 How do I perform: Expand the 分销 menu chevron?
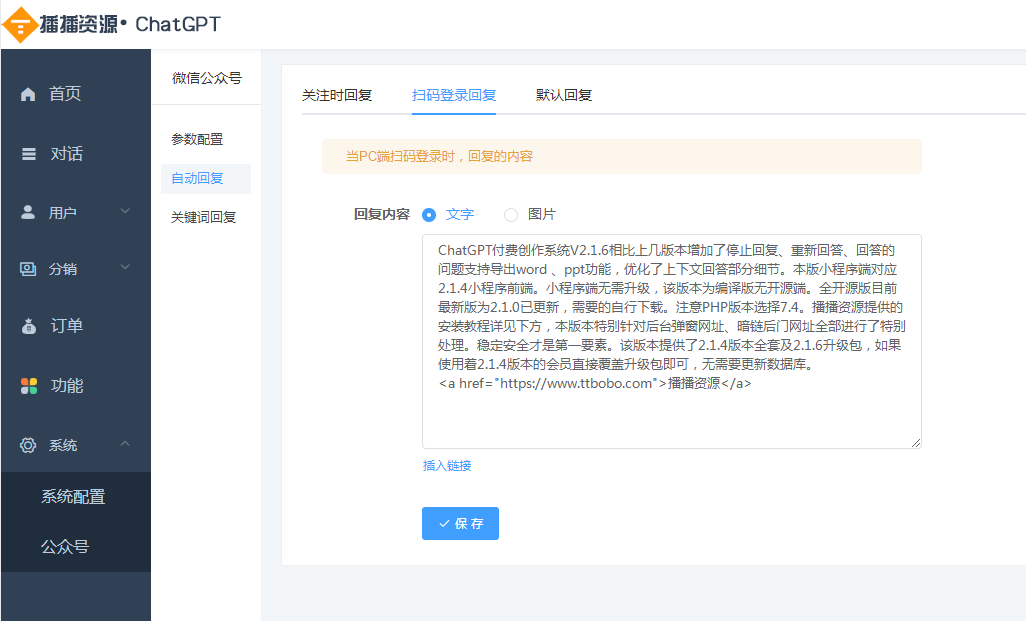[125, 267]
